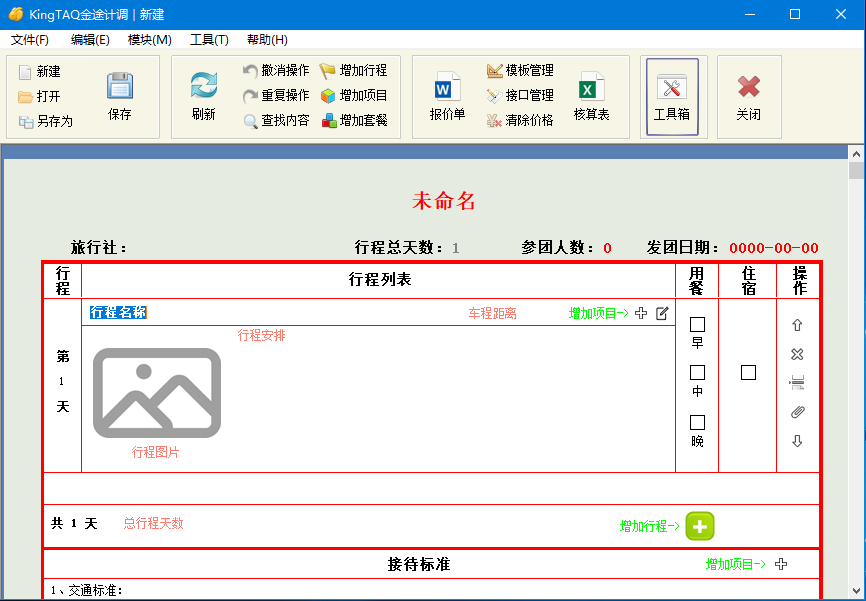The height and width of the screenshot is (601, 866).
Task: Check the 早 breakfast checkbox
Action: click(696, 324)
